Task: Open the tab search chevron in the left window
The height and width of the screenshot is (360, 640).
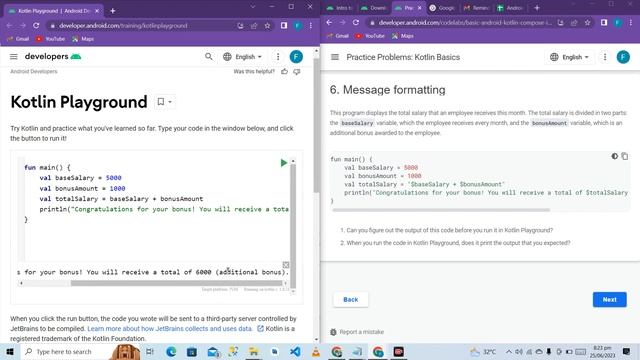Action: click(x=253, y=7)
